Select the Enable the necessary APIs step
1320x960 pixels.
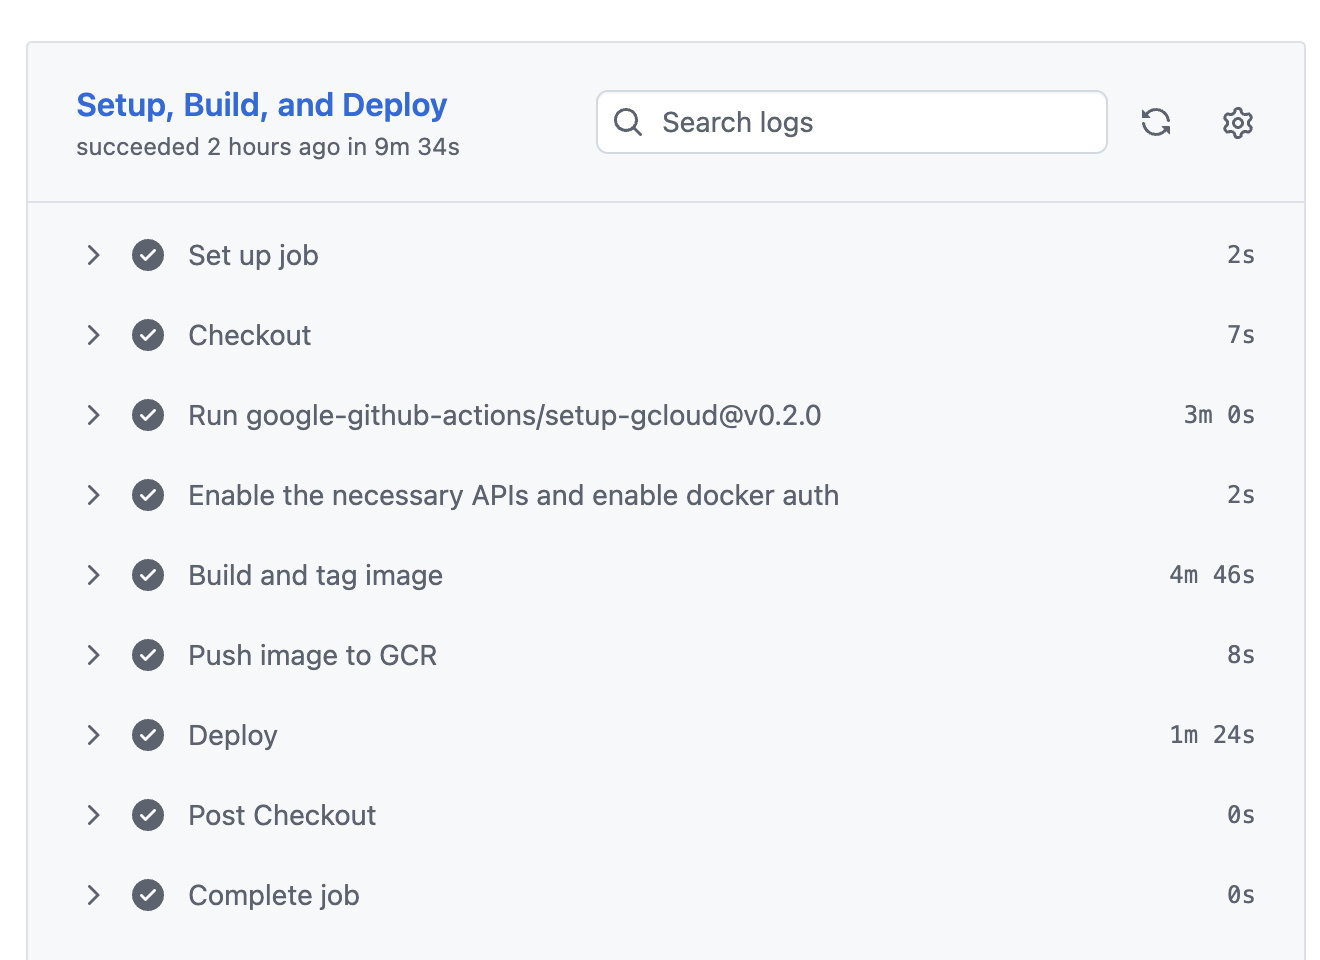pyautogui.click(x=513, y=495)
